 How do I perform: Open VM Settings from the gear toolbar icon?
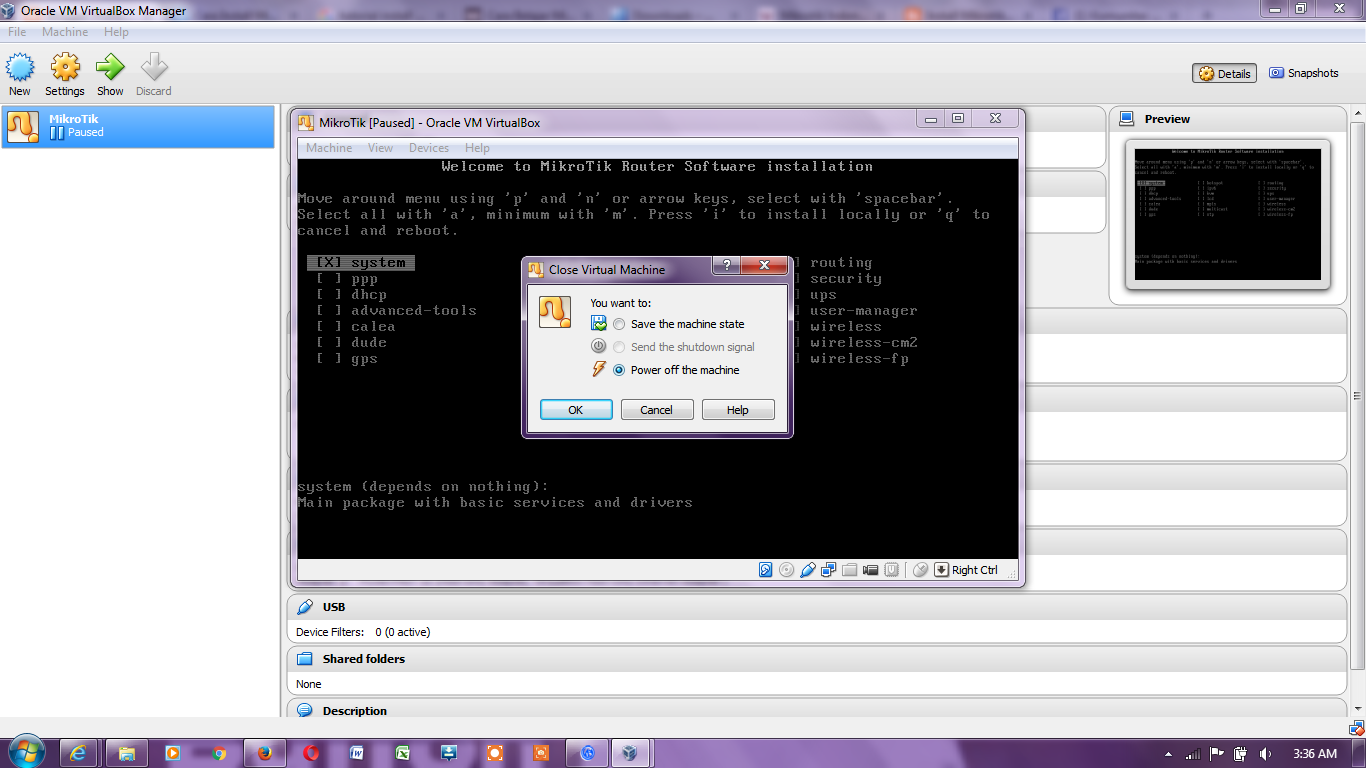coord(65,75)
